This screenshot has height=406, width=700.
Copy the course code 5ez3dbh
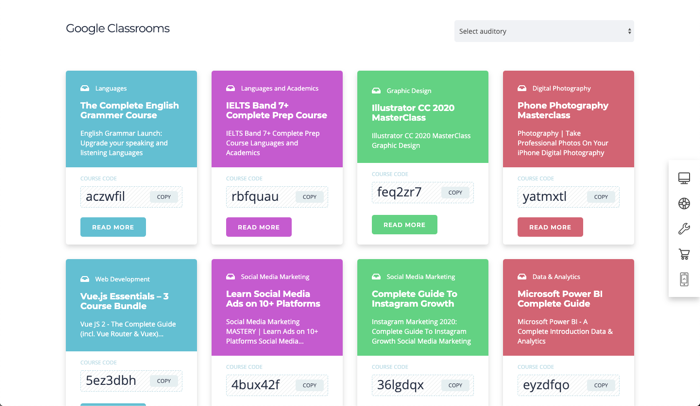tap(164, 381)
